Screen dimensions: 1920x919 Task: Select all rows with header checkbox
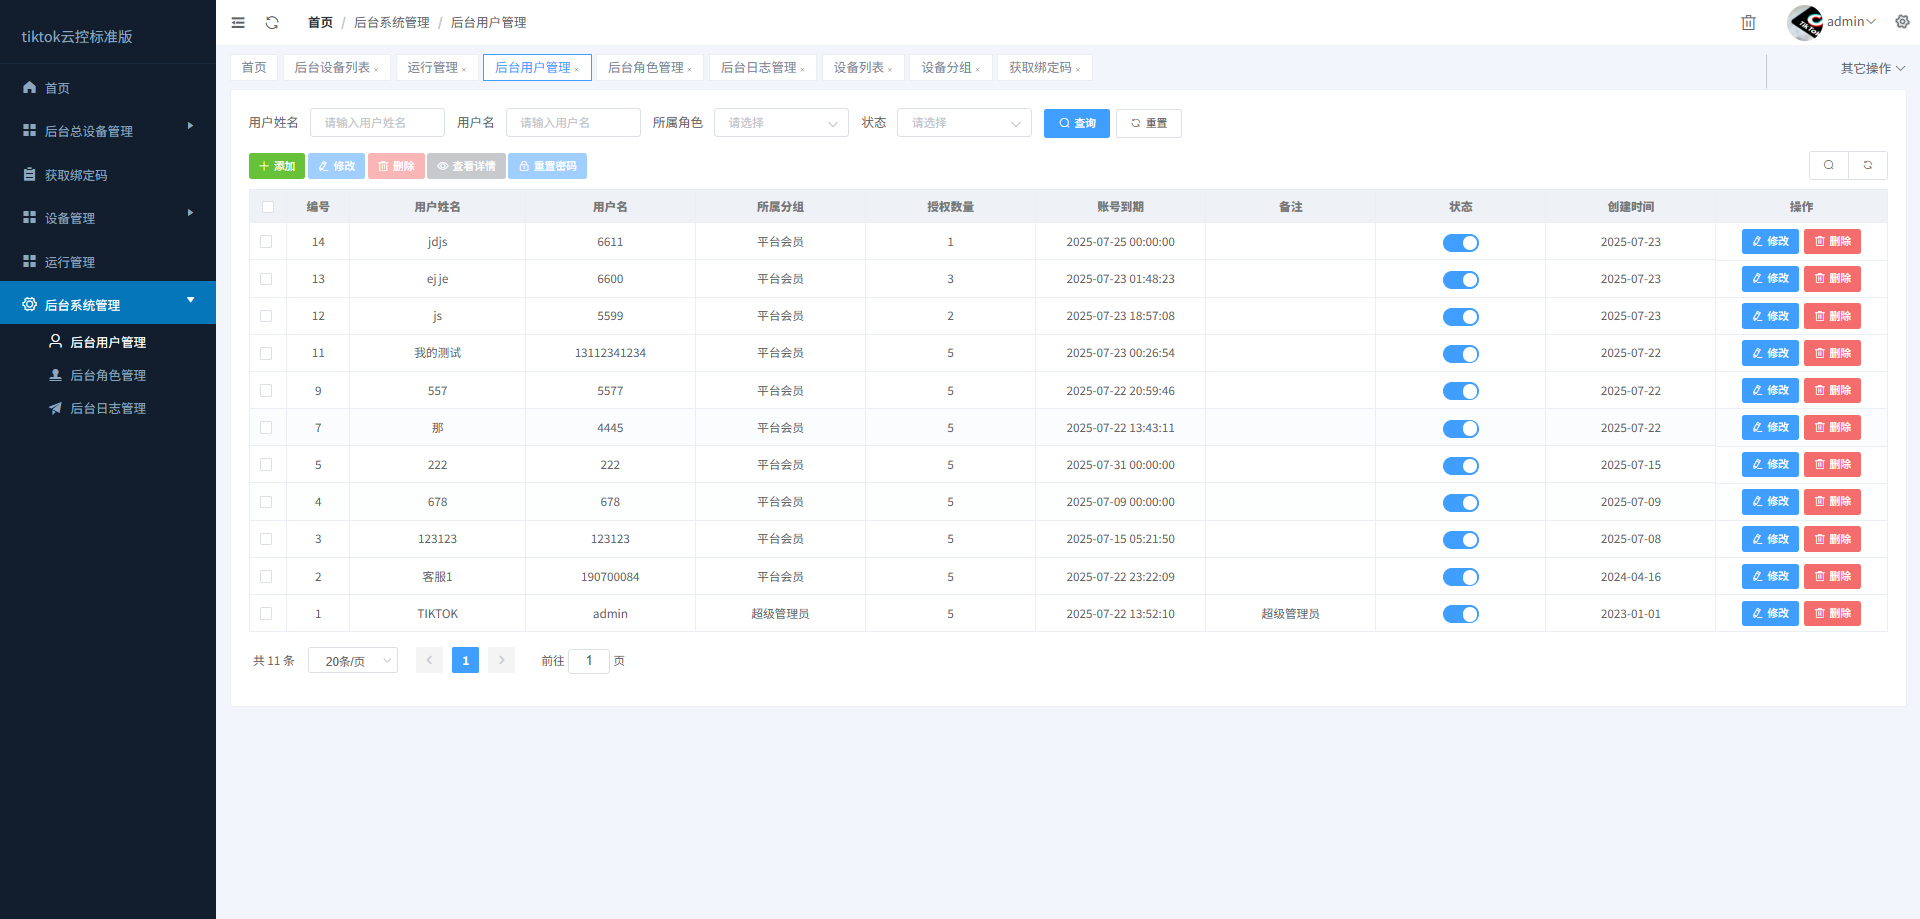268,207
